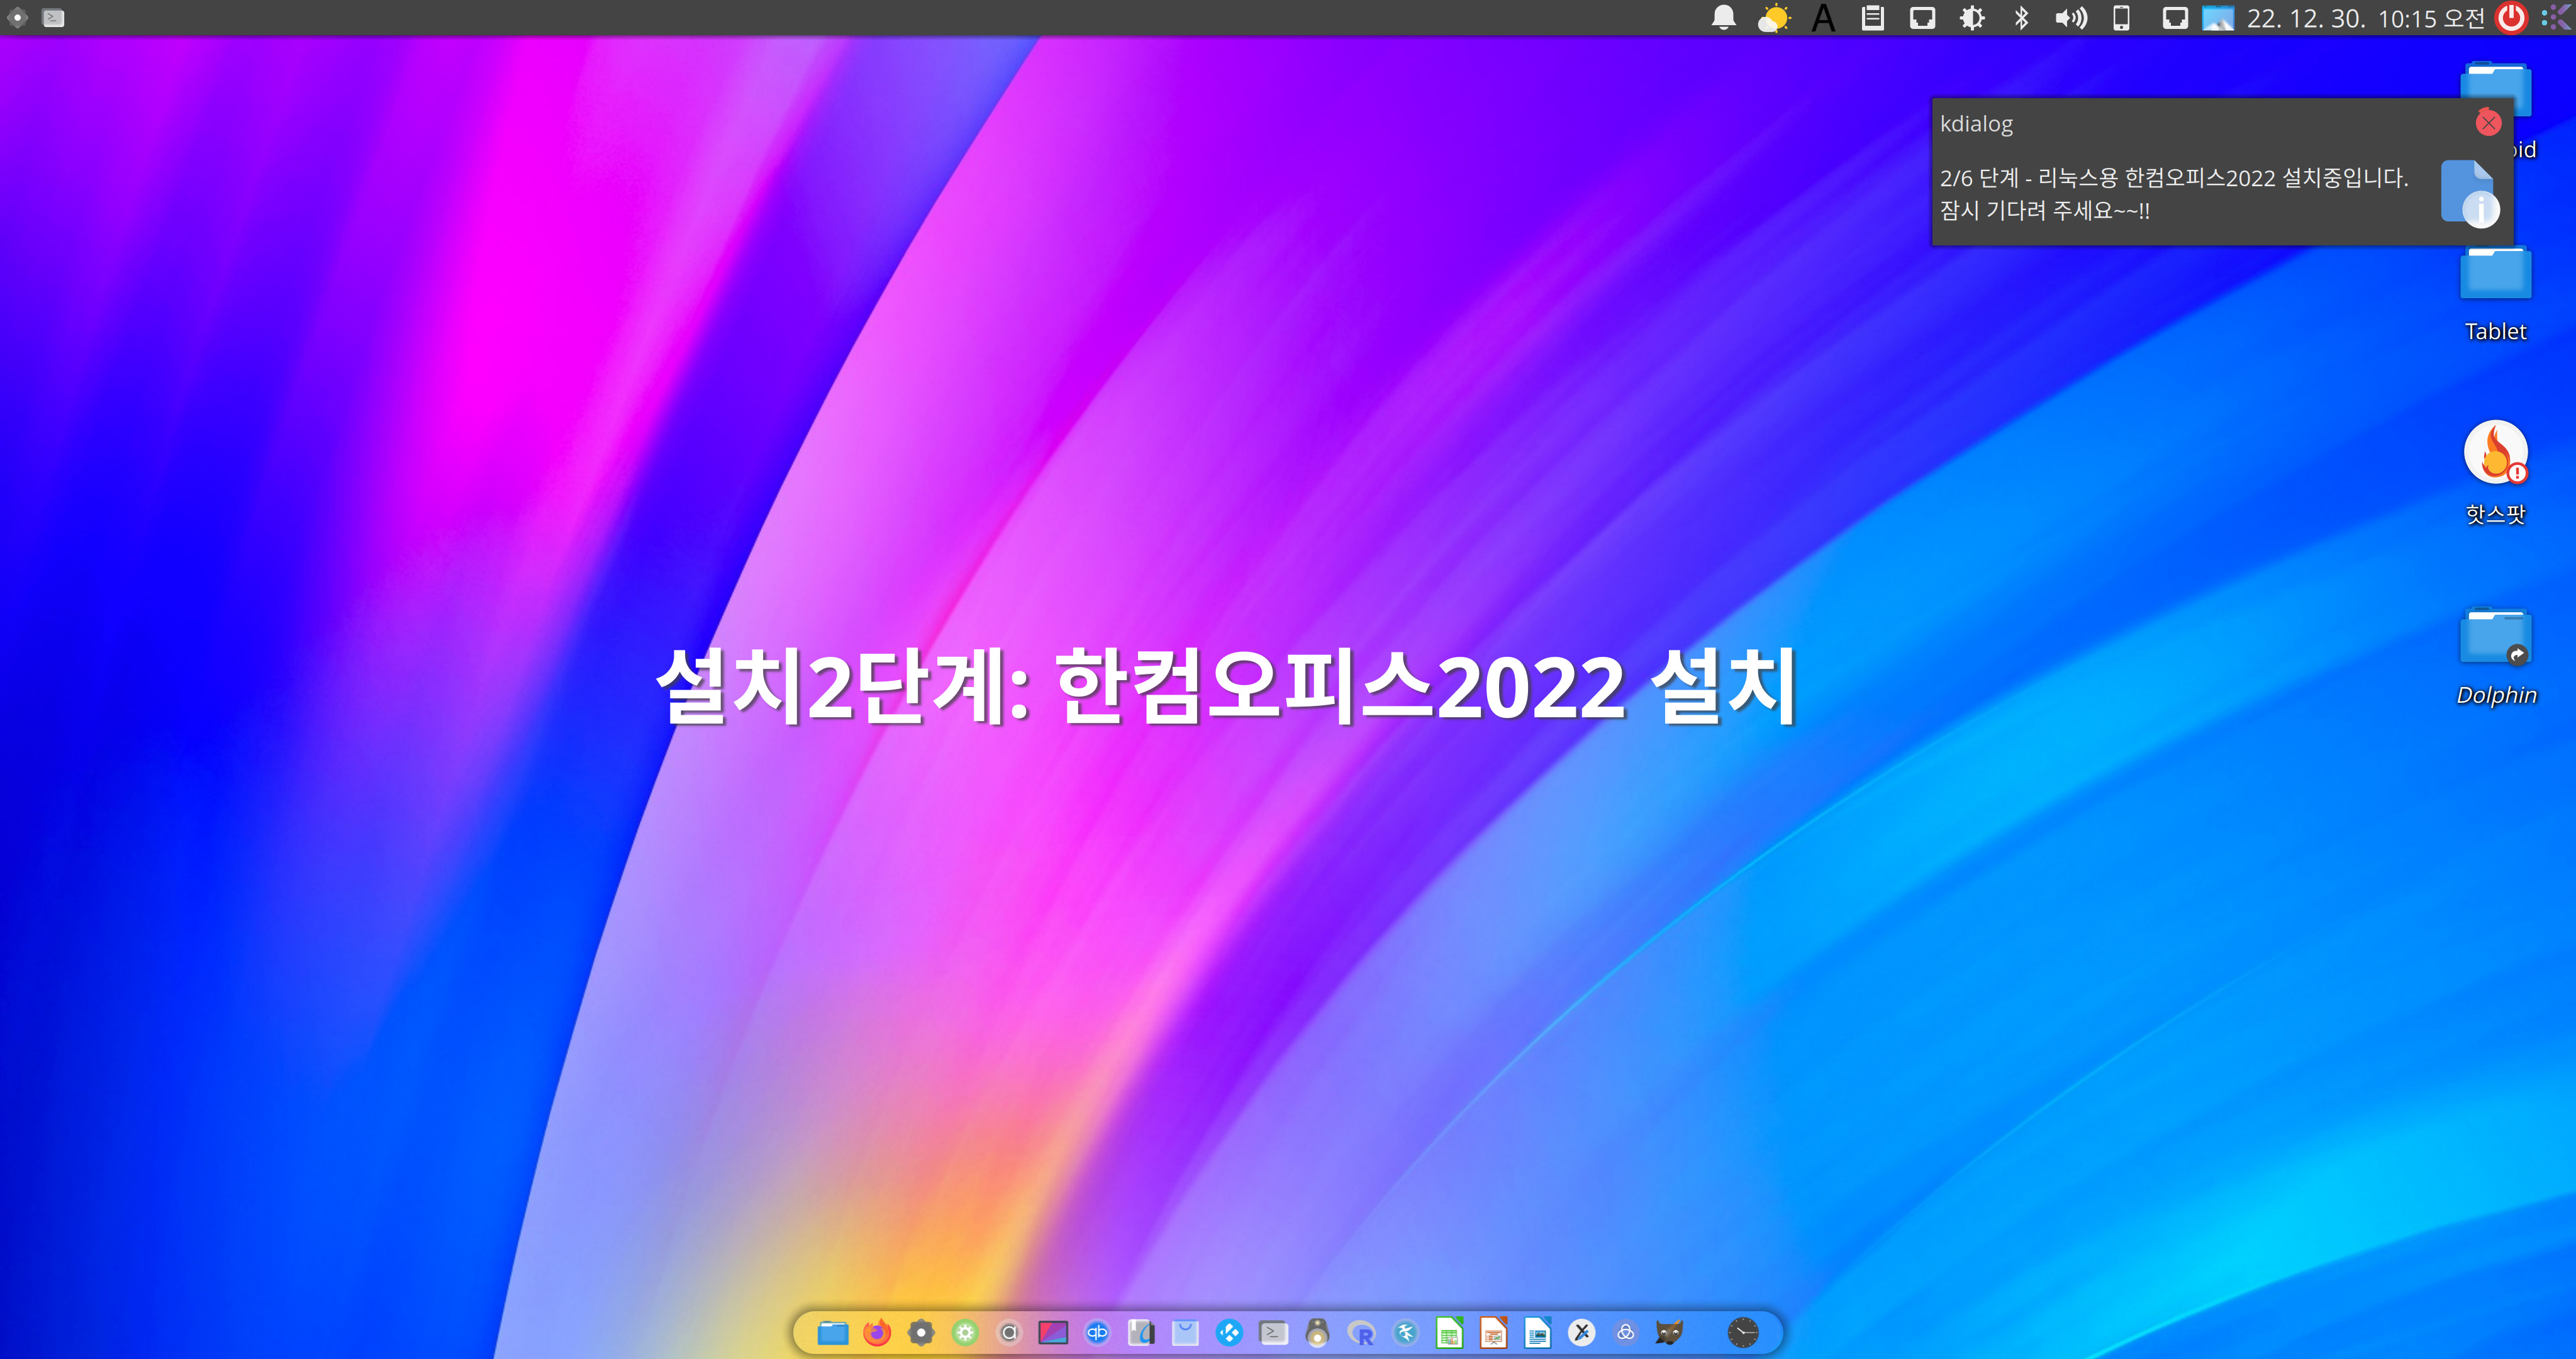This screenshot has width=2576, height=1359.
Task: Click the Dolphin label text
Action: (x=2496, y=695)
